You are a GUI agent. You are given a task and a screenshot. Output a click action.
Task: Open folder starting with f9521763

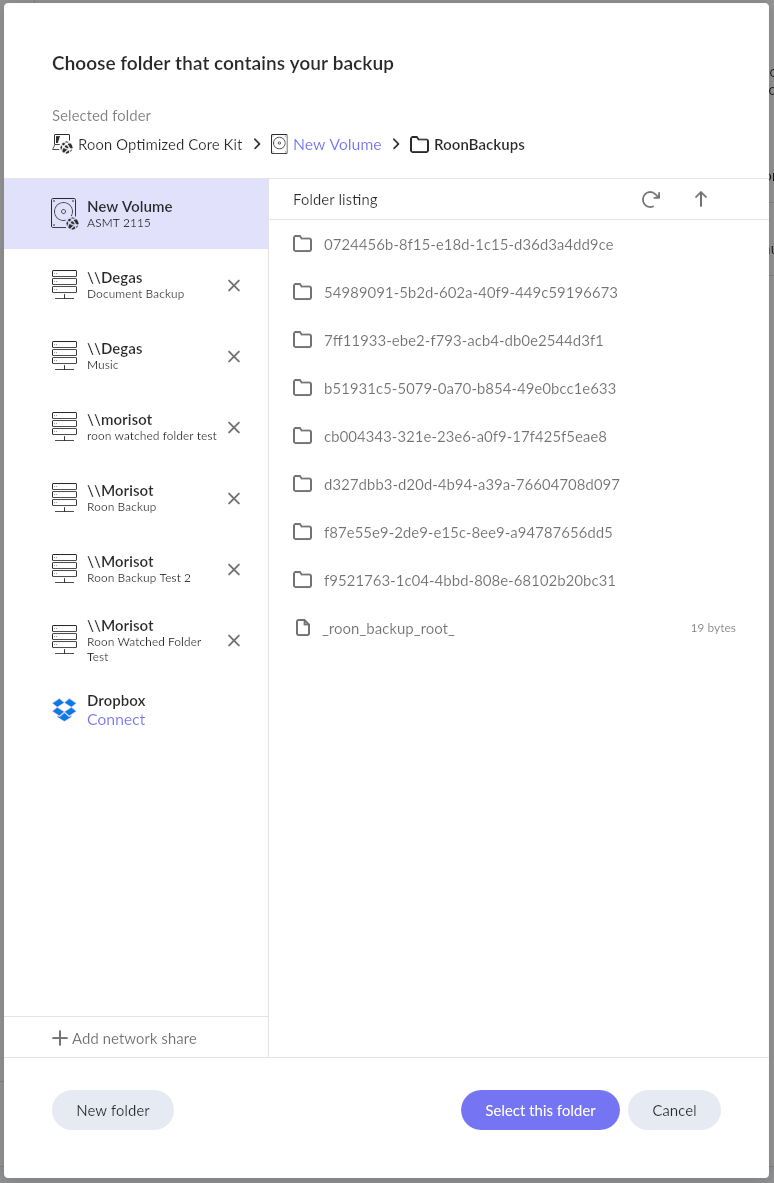coord(469,580)
